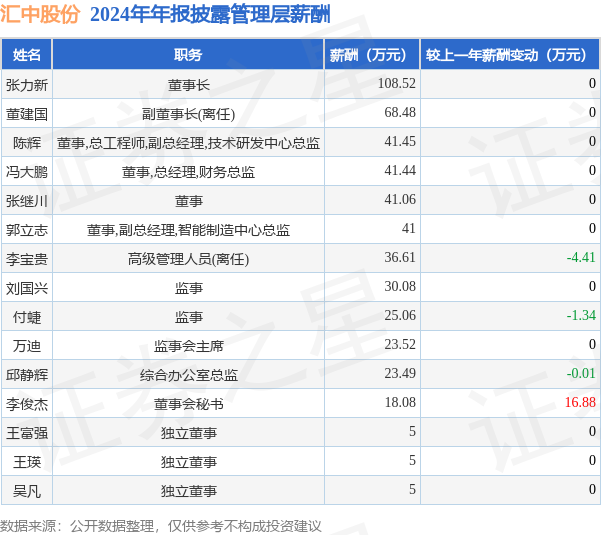Click the salary value 23.52
This screenshot has width=601, height=535.
pyautogui.click(x=400, y=344)
